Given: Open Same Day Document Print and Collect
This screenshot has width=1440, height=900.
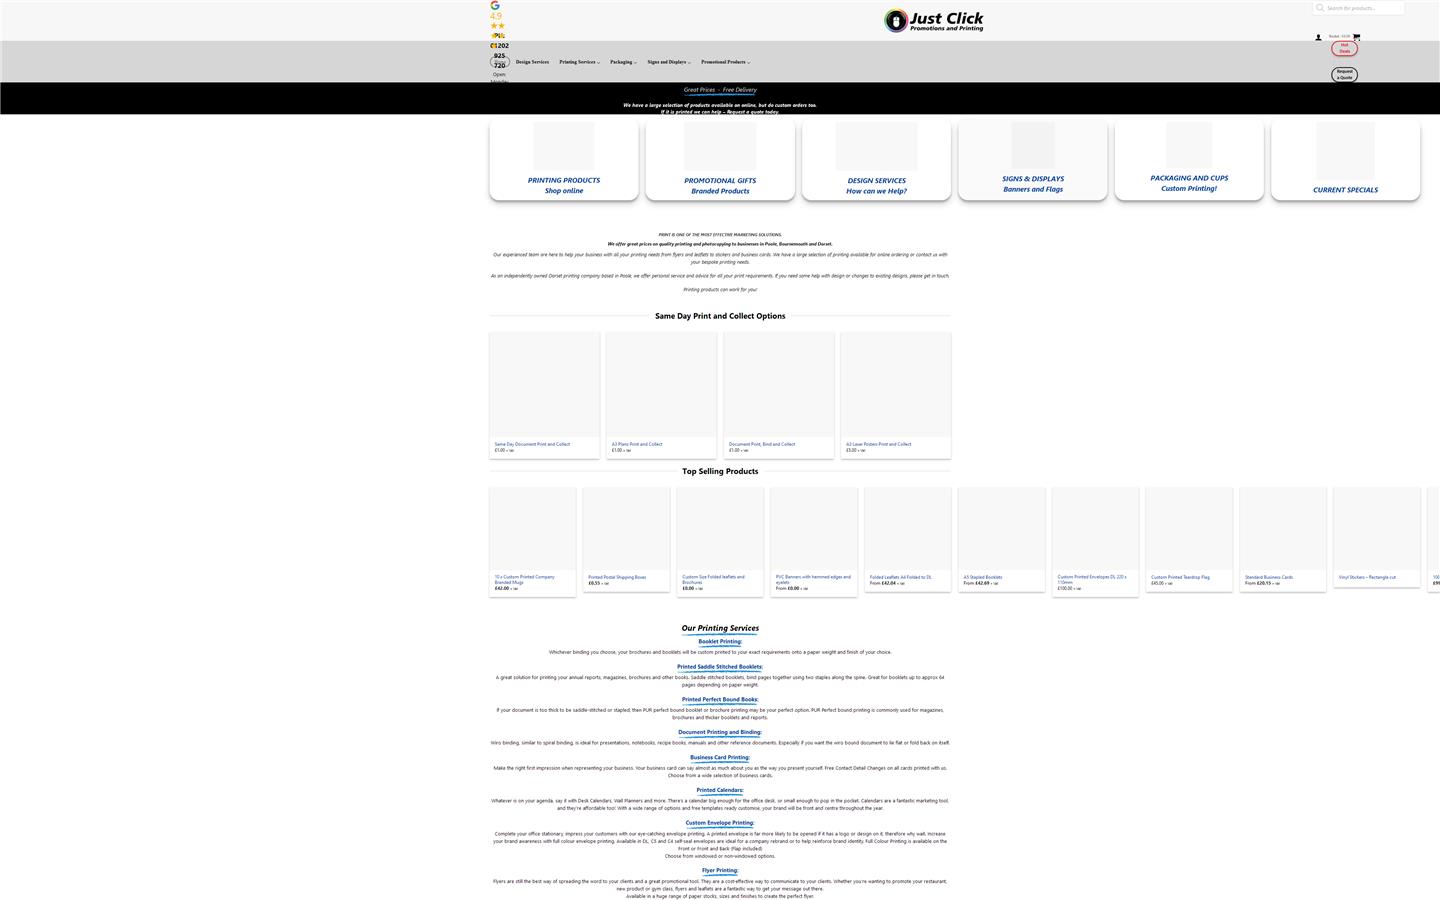Looking at the screenshot, I should pyautogui.click(x=532, y=444).
